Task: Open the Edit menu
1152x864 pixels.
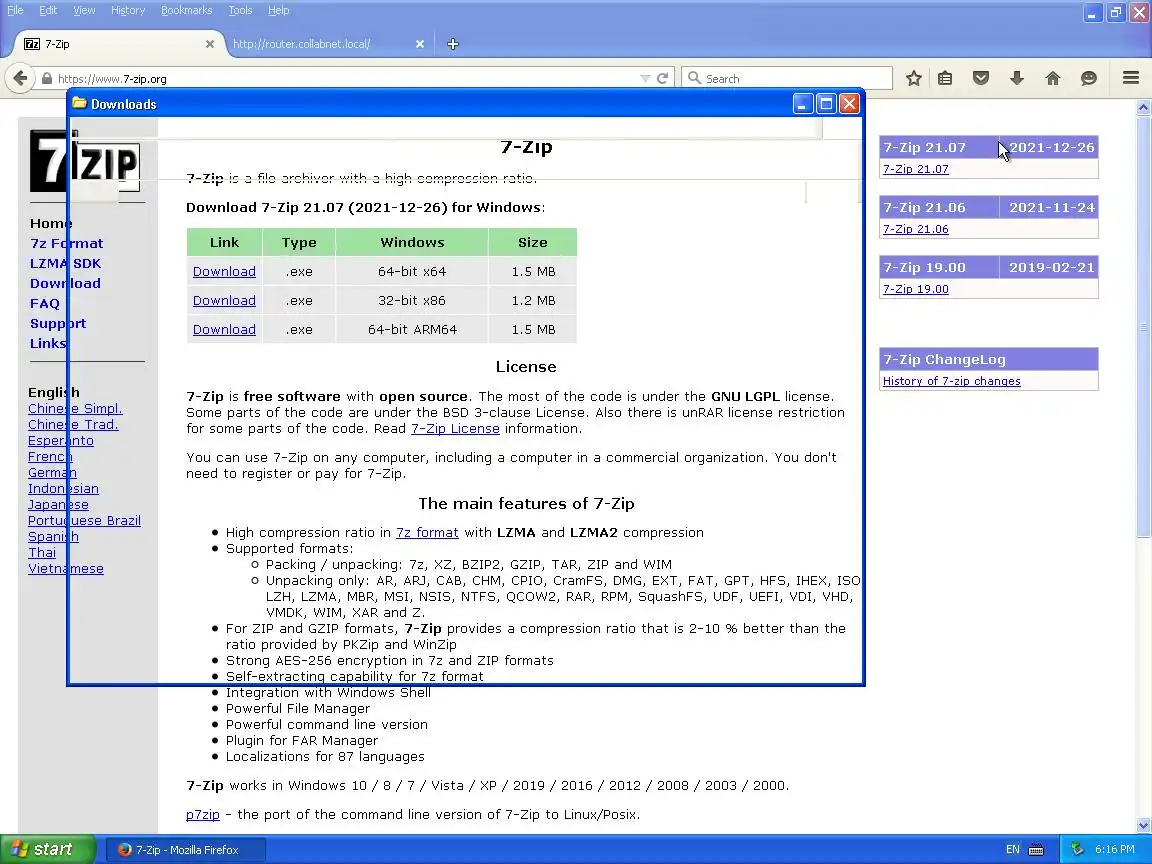Action: tap(48, 10)
